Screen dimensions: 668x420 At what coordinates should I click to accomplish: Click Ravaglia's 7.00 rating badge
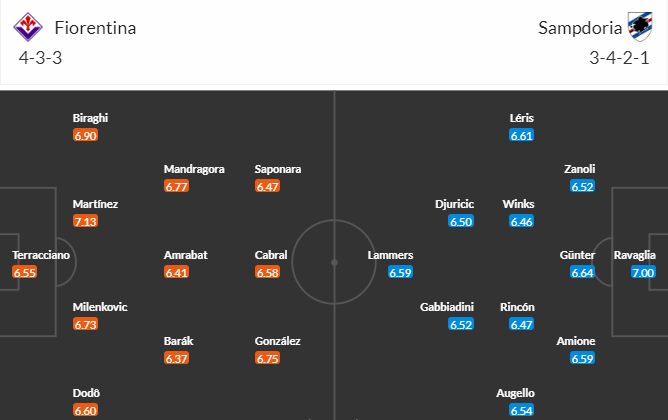coord(643,273)
